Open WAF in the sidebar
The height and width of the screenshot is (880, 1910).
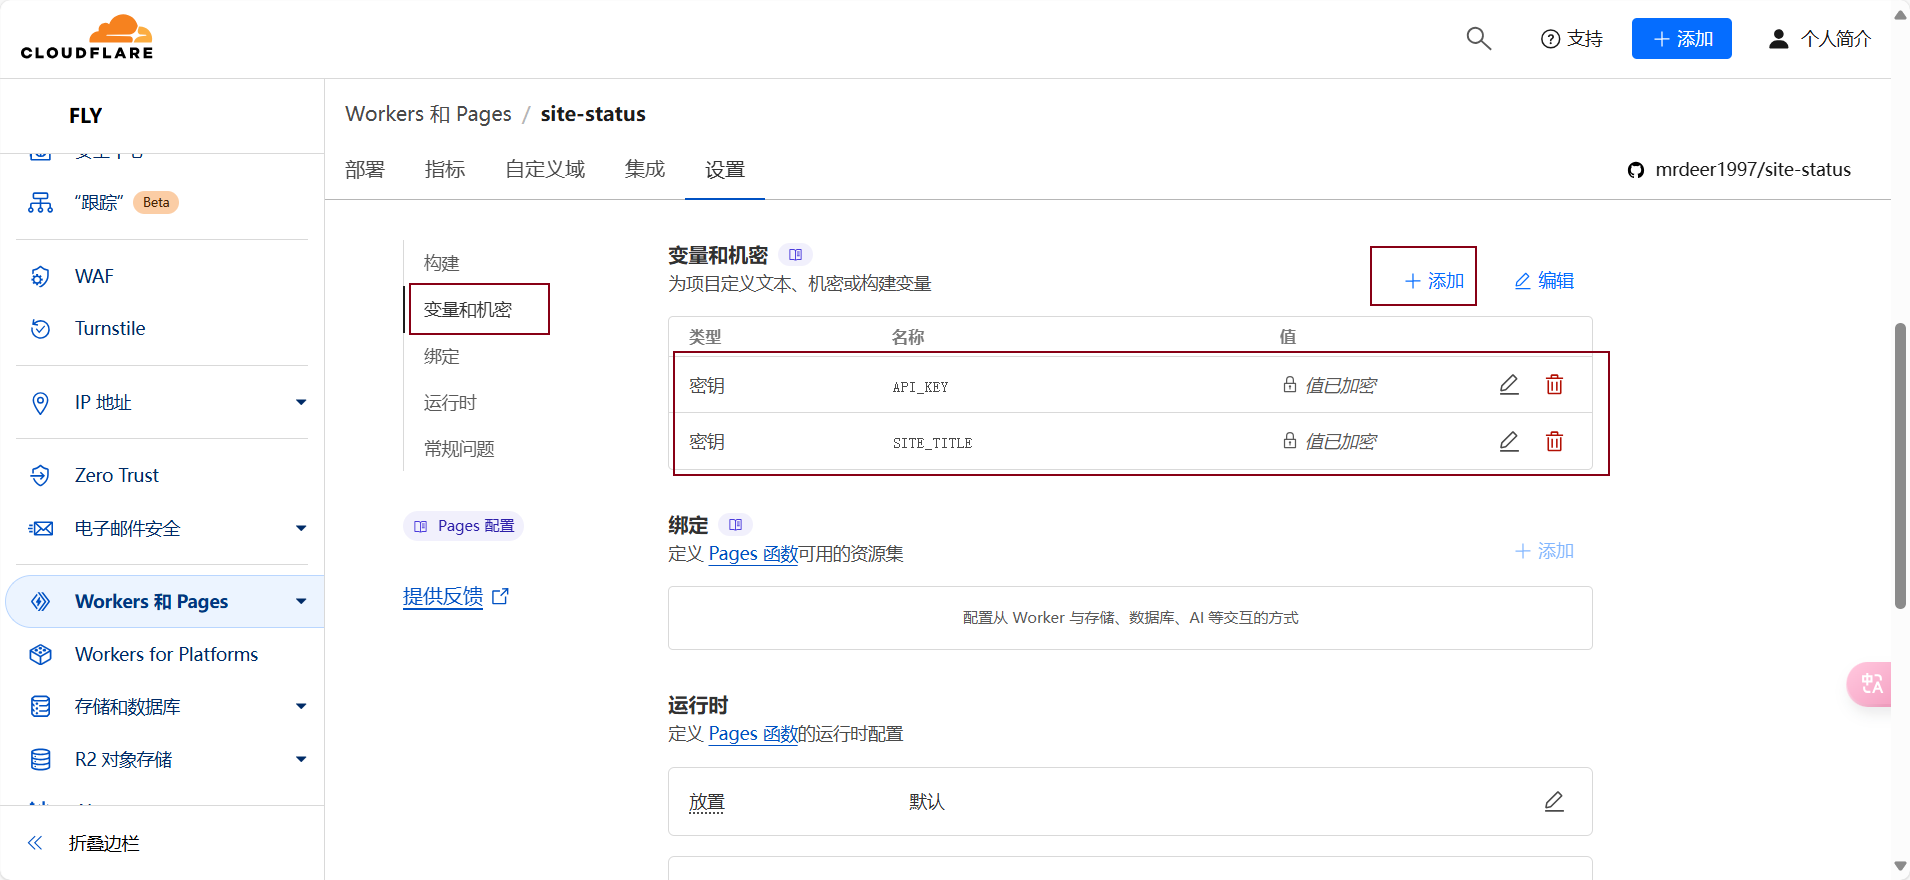(x=94, y=276)
